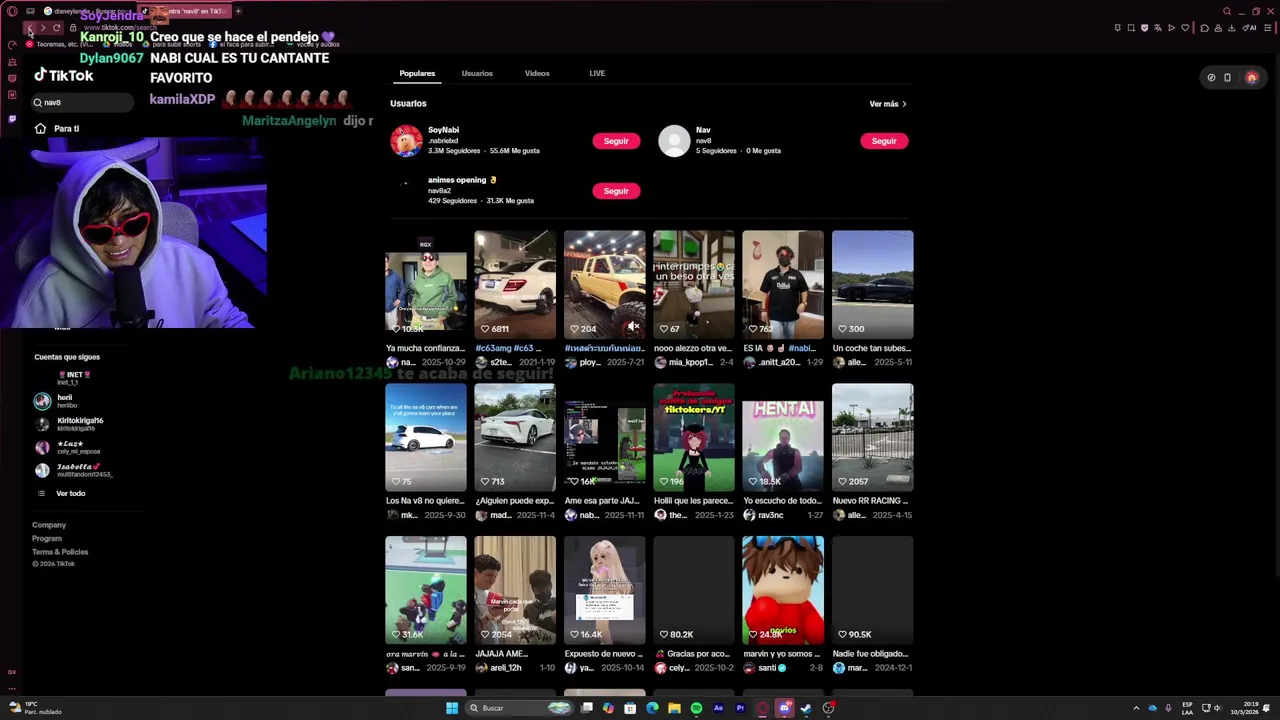
Task: Open Discord icon in the taskbar
Action: (x=784, y=708)
